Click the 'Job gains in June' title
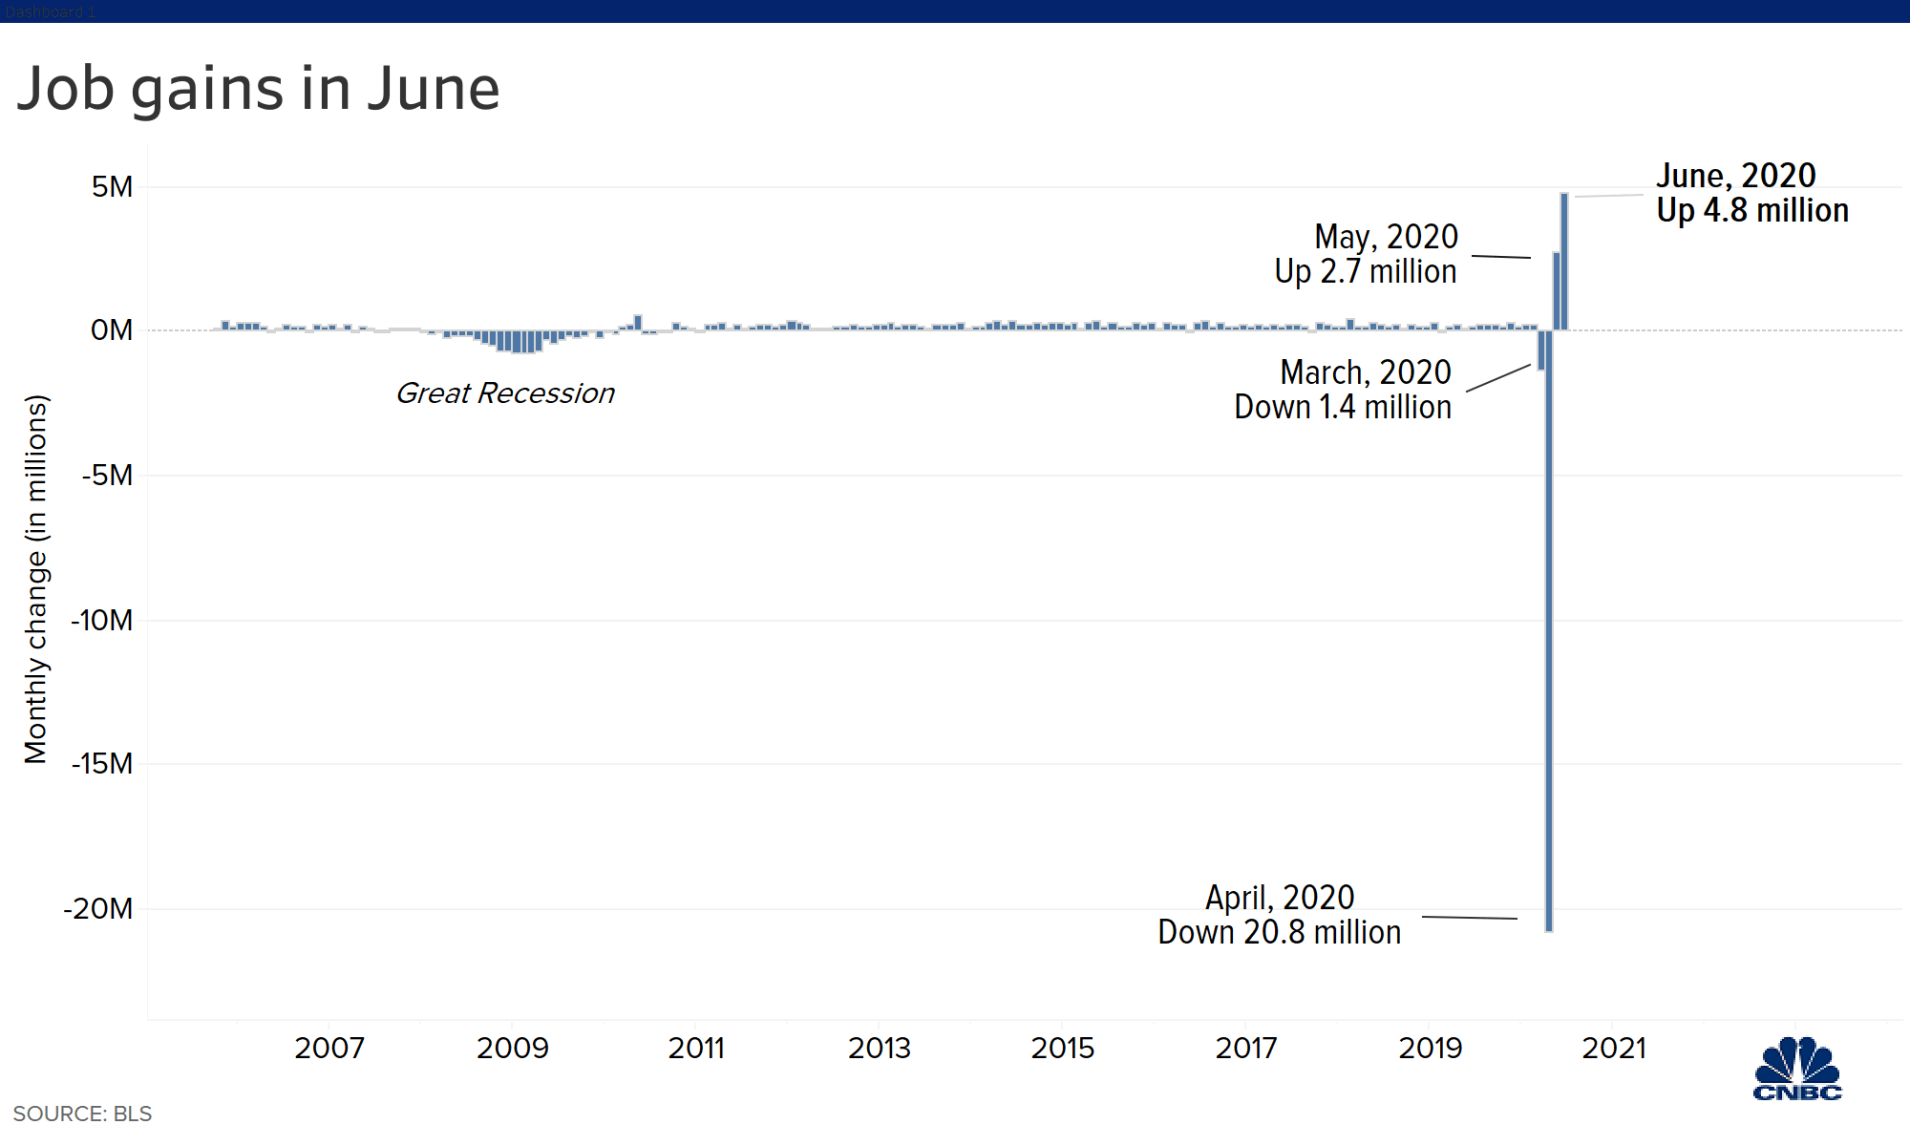The width and height of the screenshot is (1910, 1146). coord(258,88)
